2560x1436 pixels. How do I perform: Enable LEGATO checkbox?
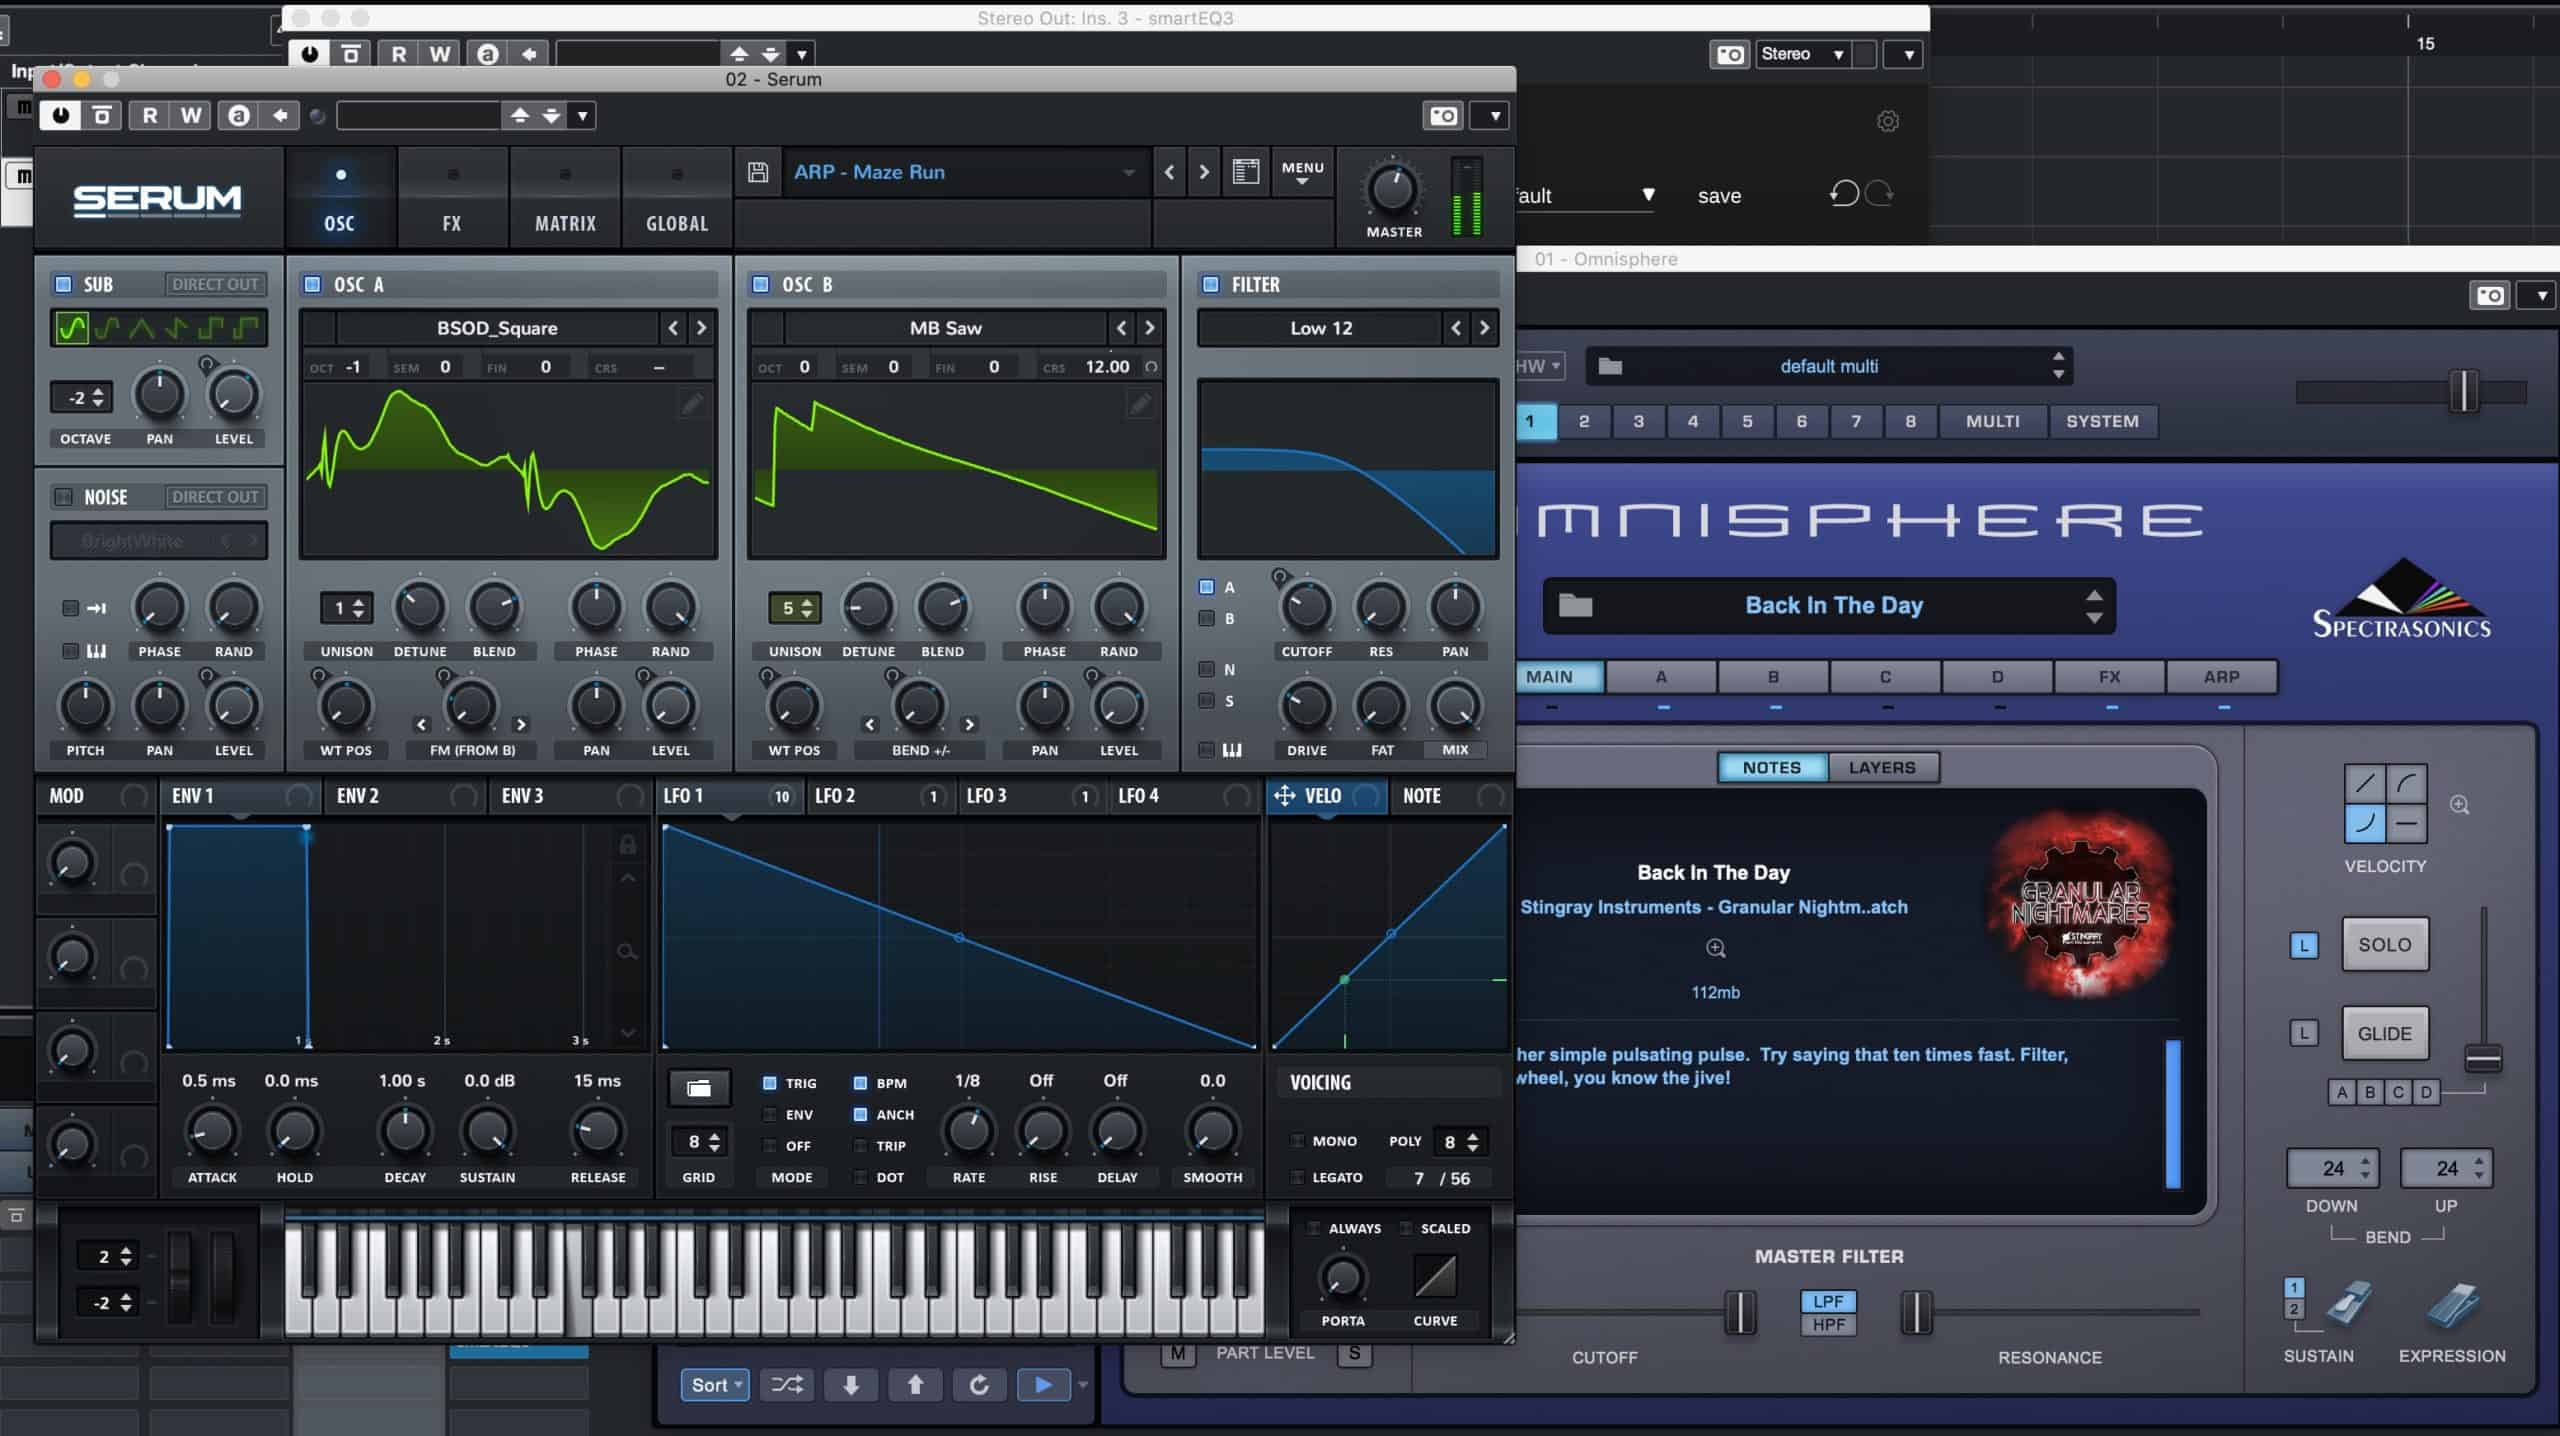(1297, 1177)
